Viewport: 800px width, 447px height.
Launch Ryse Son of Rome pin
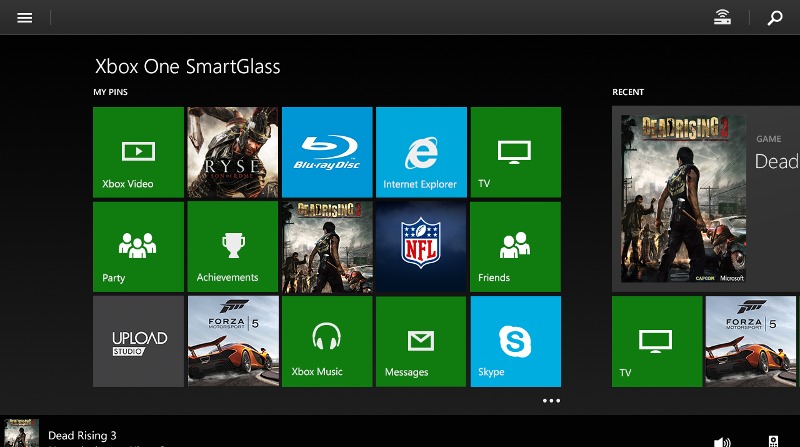click(x=233, y=152)
